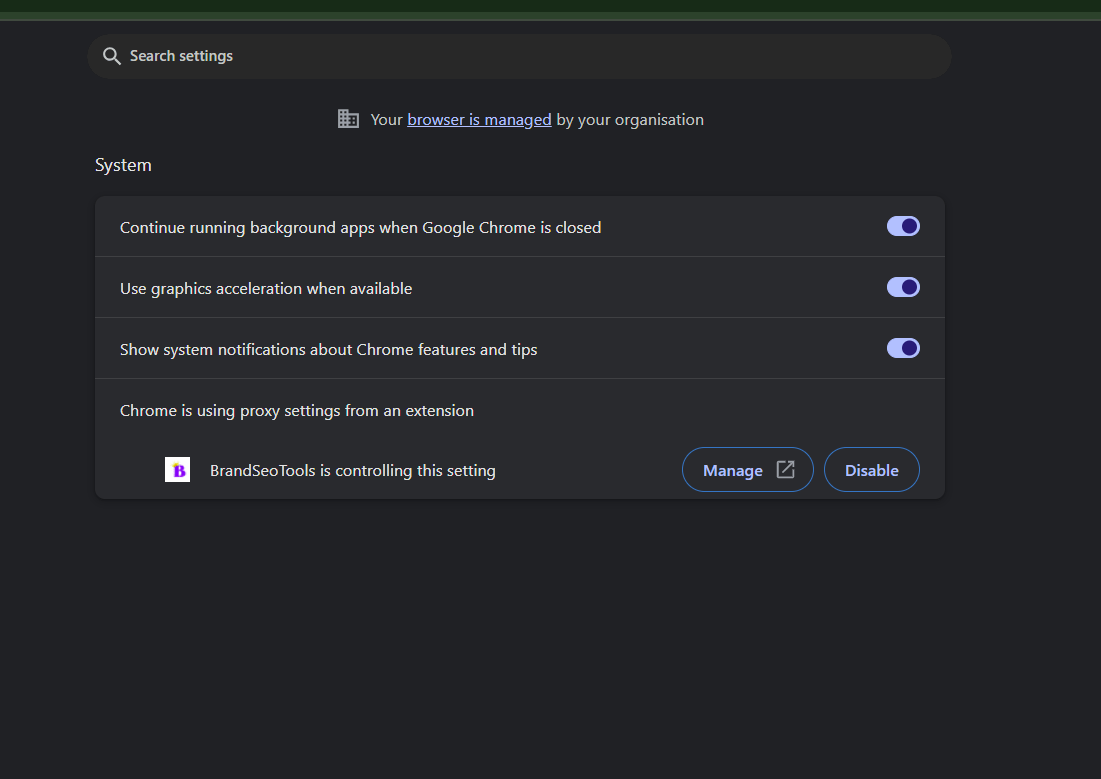Click "Use graphics acceleration when available" text
Viewport: 1101px width, 779px height.
pos(266,289)
